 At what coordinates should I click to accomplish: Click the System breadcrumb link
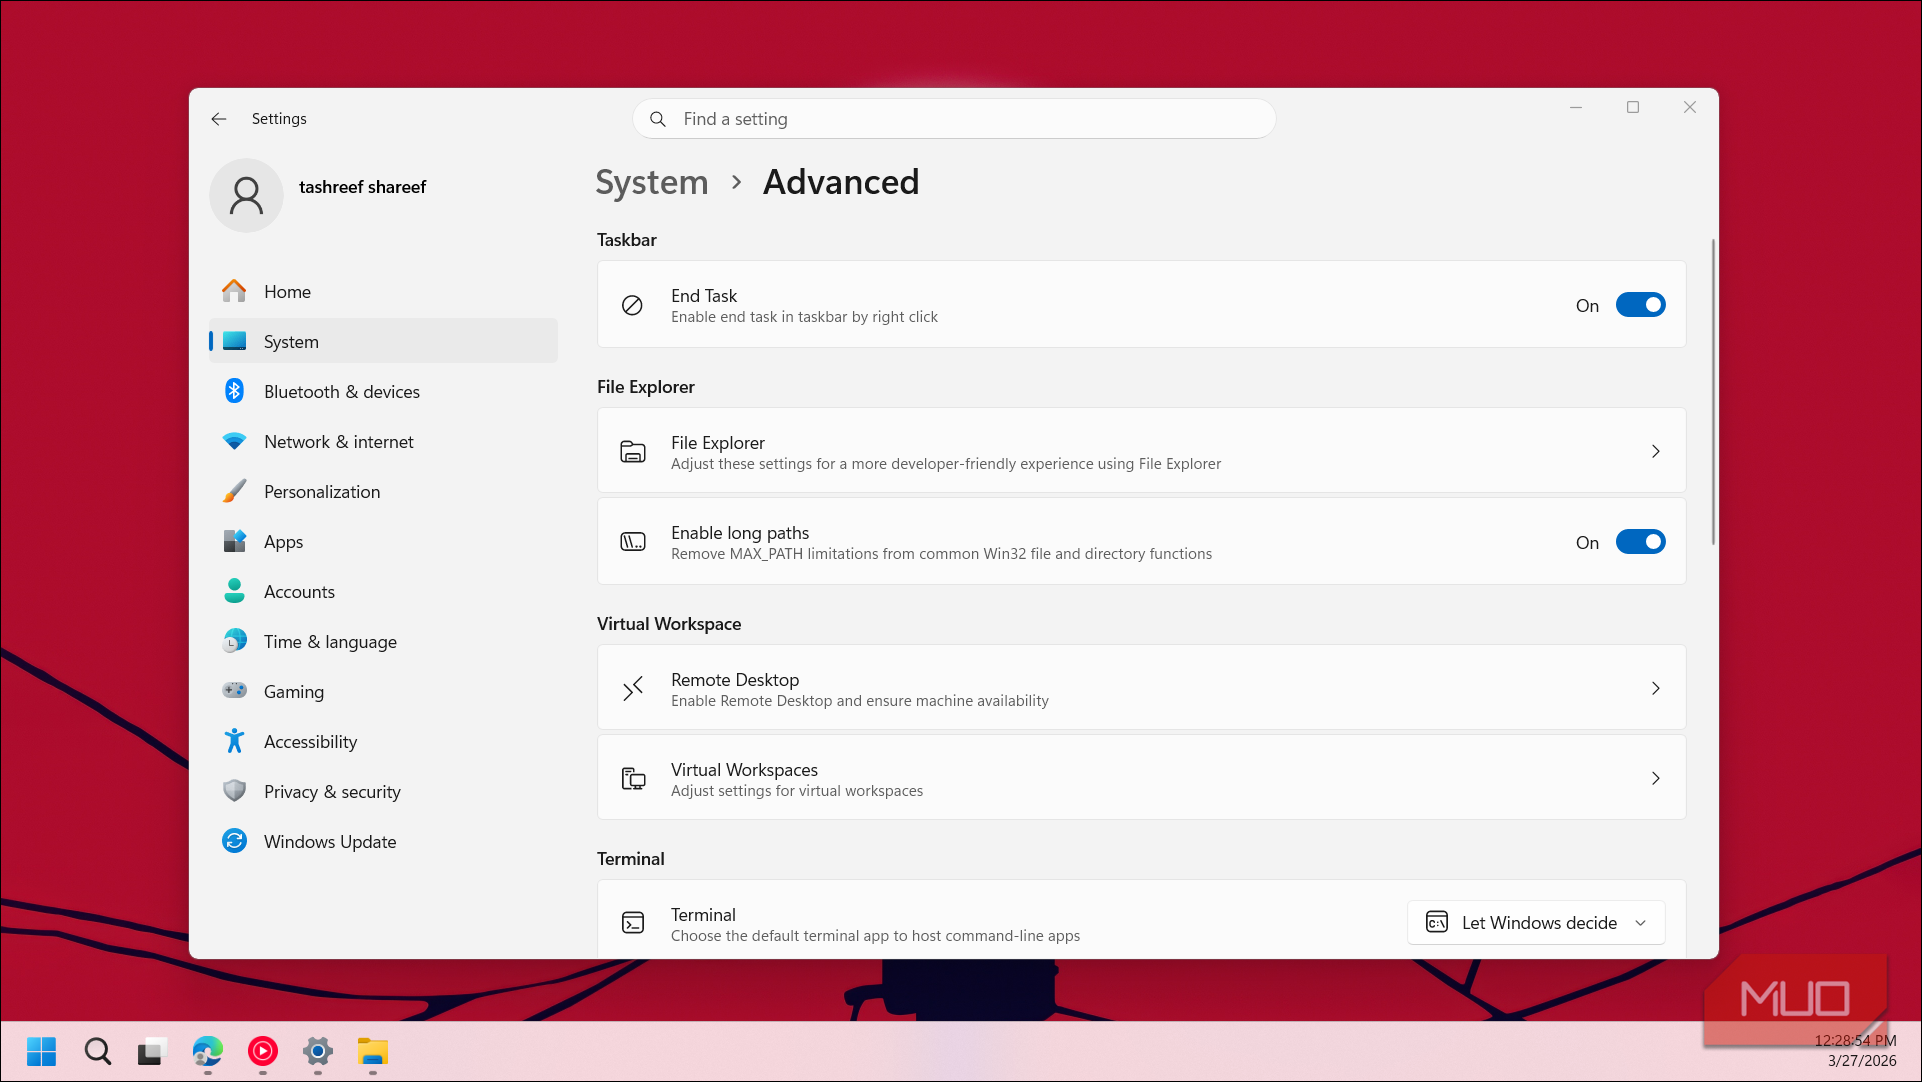tap(652, 182)
